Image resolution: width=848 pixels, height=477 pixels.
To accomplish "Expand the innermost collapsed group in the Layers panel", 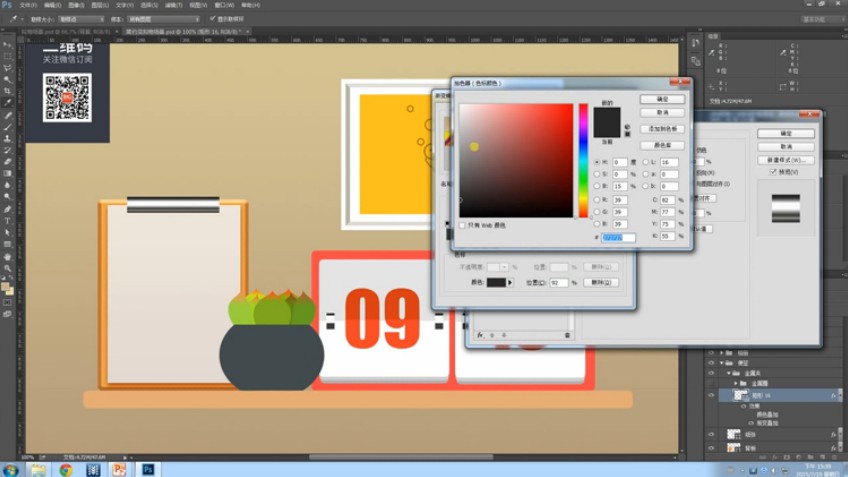I will pos(736,383).
